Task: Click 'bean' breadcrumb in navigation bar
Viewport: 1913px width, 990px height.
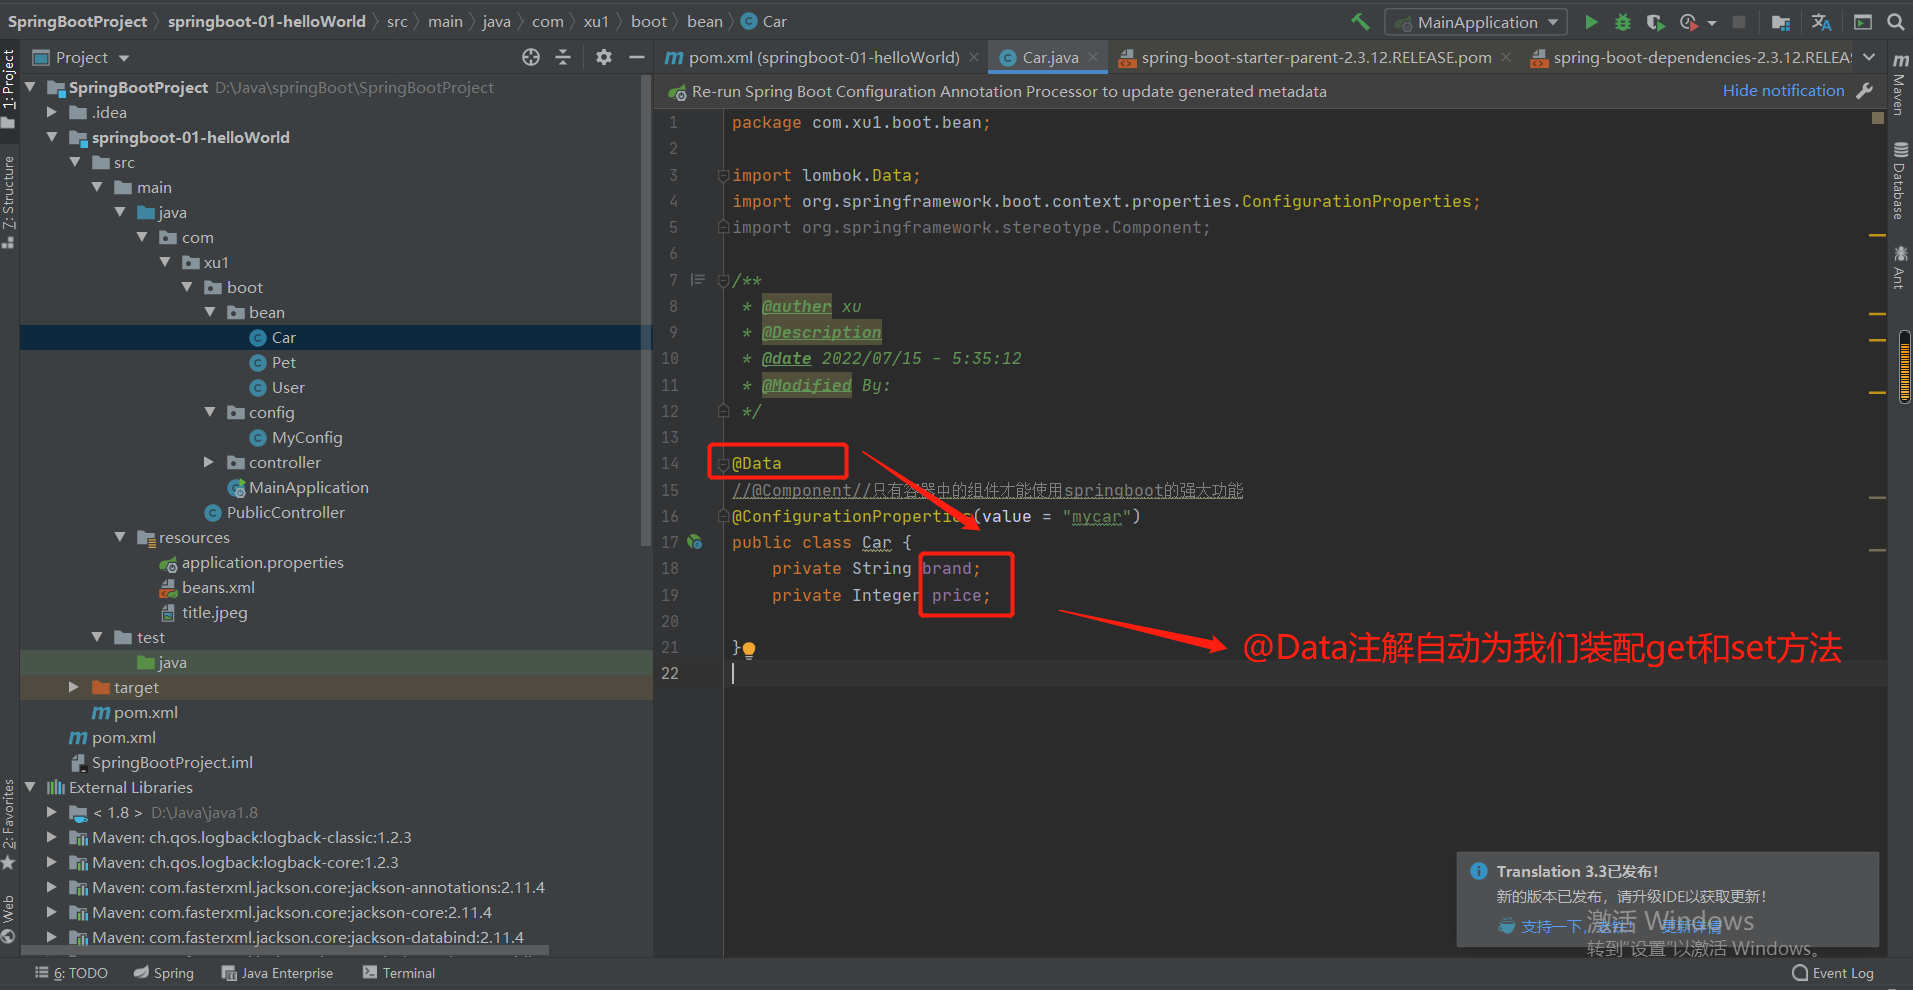Action: (704, 21)
